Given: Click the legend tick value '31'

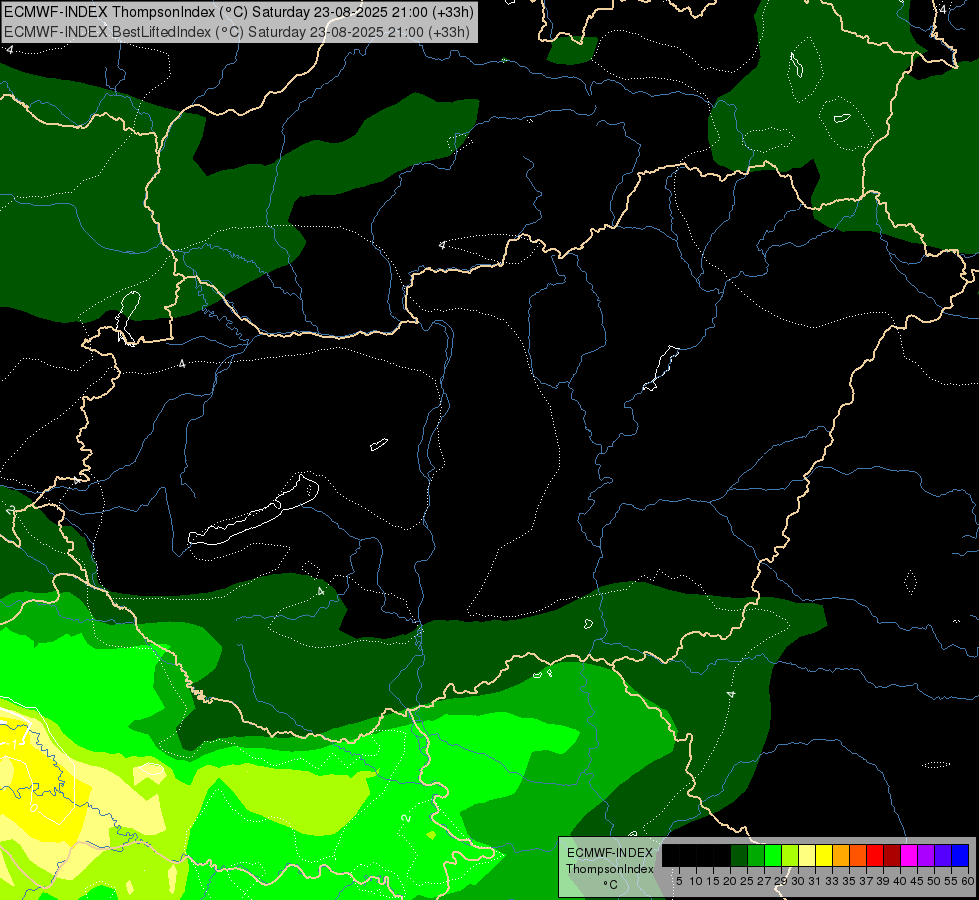Looking at the screenshot, I should coord(815,881).
